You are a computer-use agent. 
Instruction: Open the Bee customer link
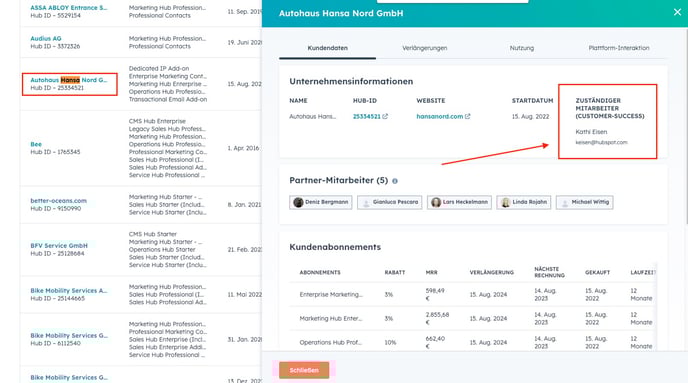36,144
